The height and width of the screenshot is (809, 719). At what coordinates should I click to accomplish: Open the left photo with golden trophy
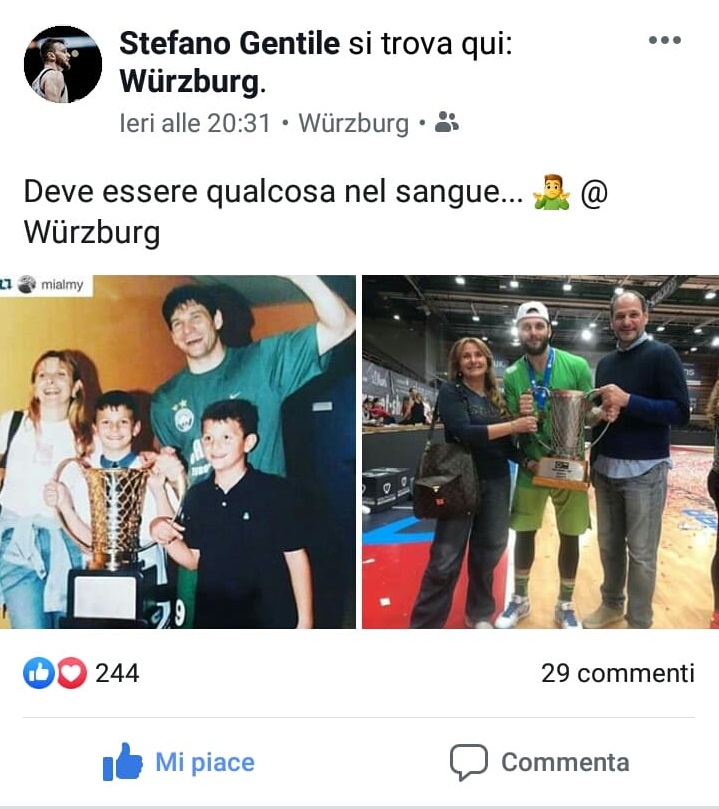click(x=177, y=451)
